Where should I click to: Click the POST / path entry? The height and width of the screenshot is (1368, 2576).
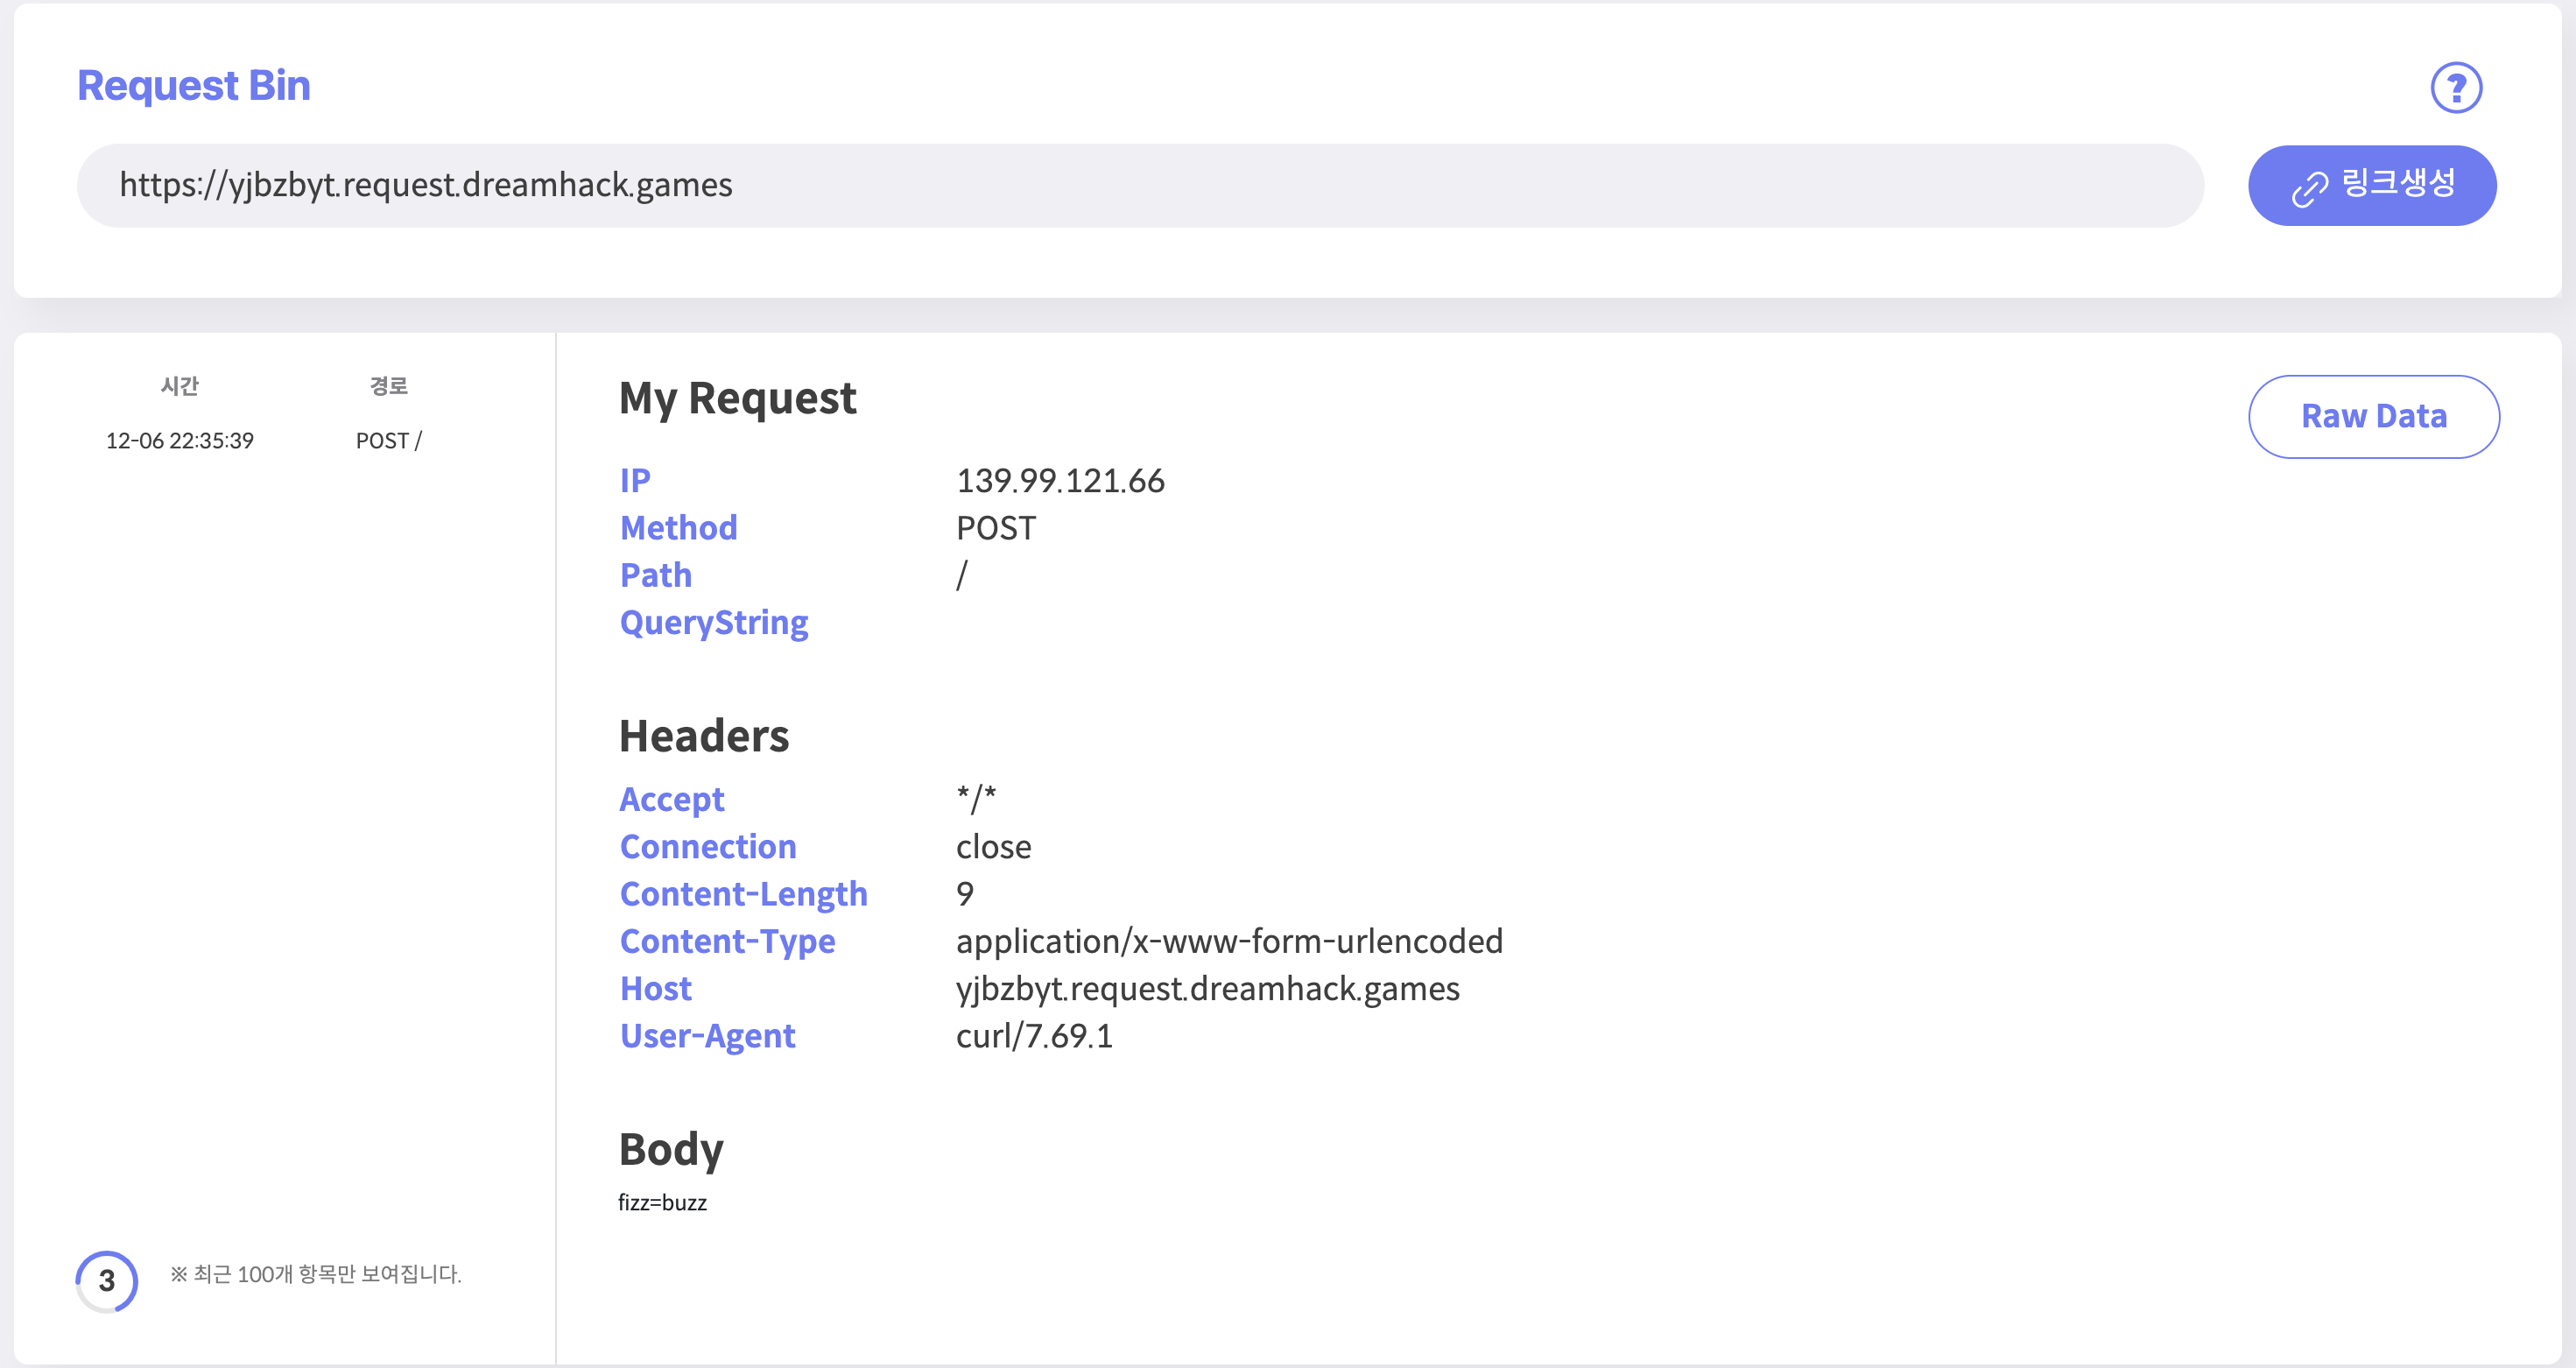(389, 441)
